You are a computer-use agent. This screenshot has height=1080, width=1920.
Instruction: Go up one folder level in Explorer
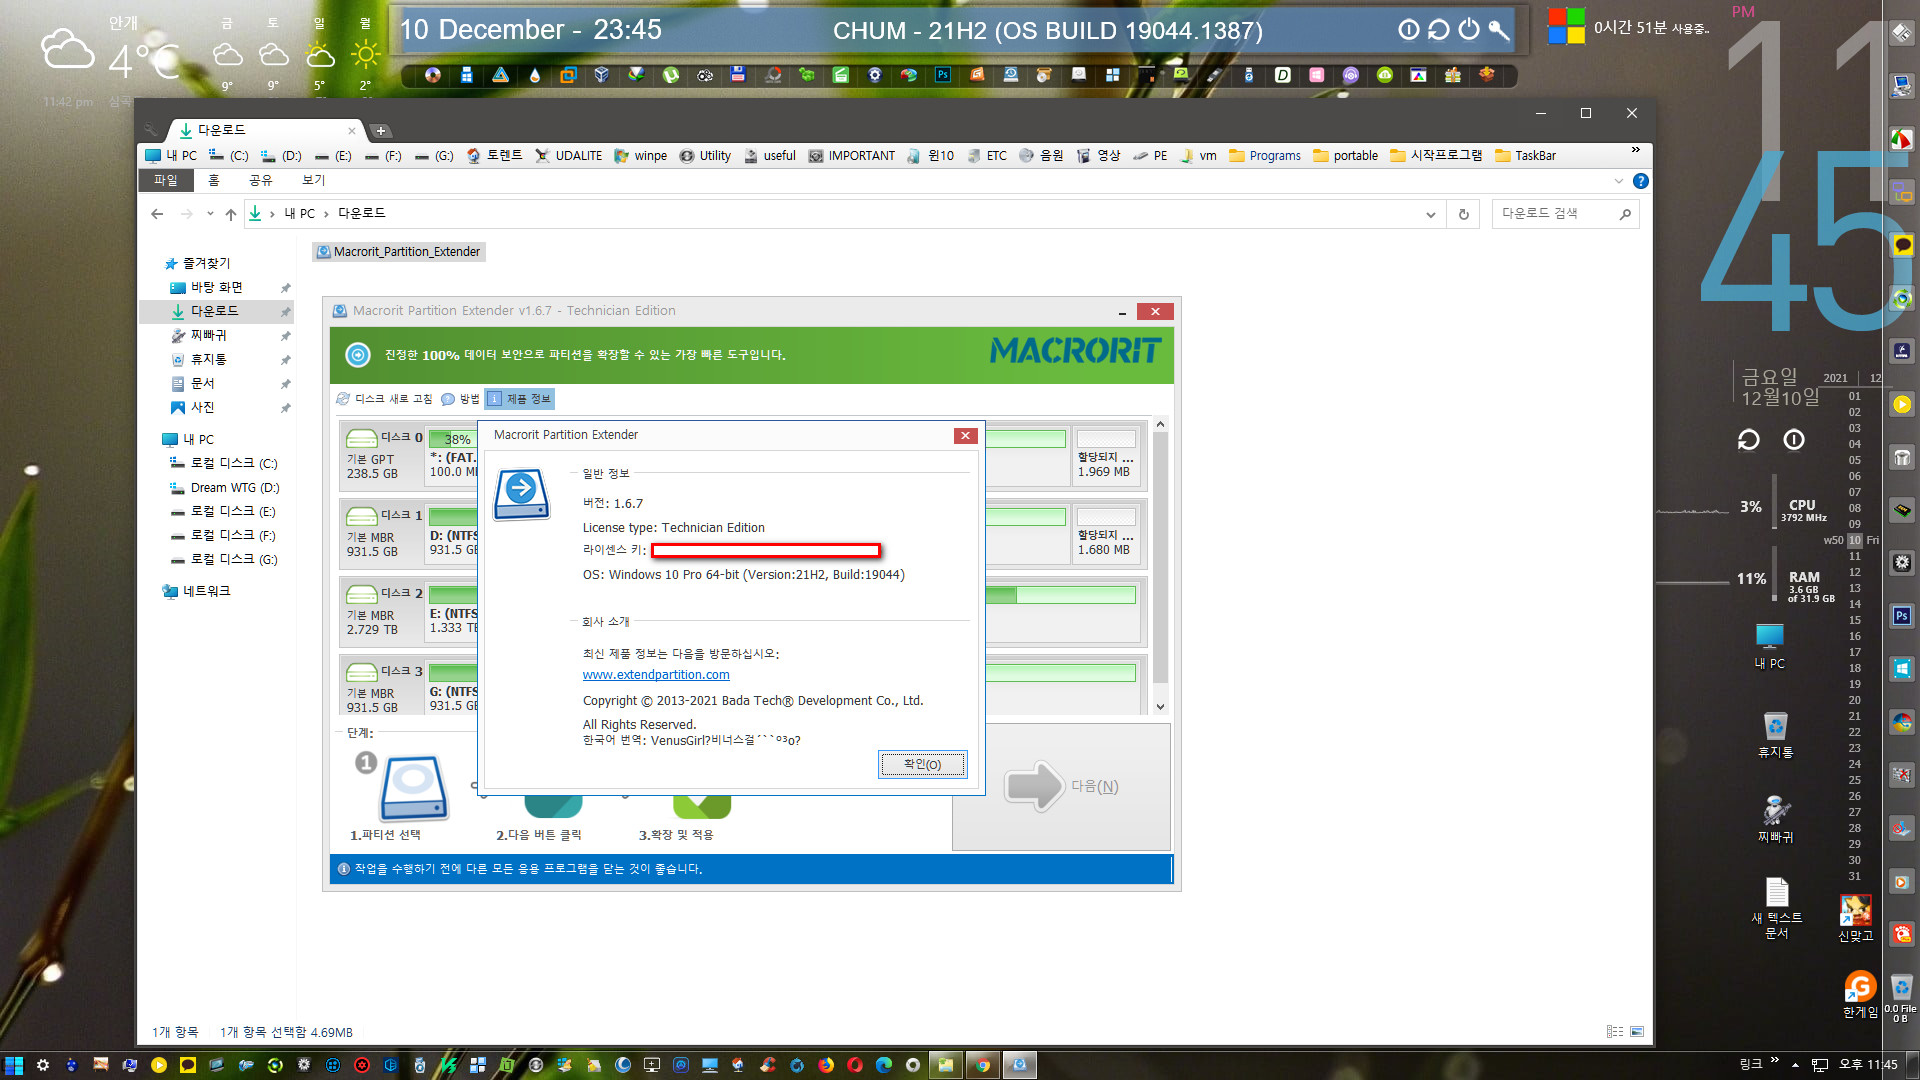[x=231, y=214]
